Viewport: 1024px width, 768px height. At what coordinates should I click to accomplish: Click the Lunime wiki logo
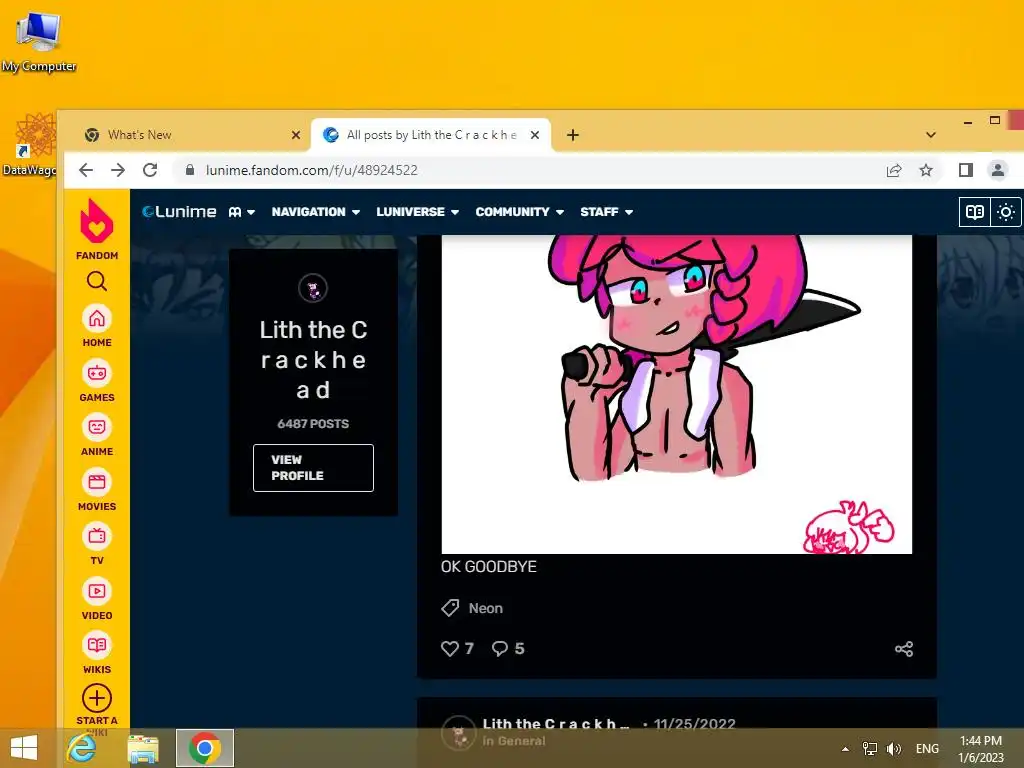click(x=180, y=212)
